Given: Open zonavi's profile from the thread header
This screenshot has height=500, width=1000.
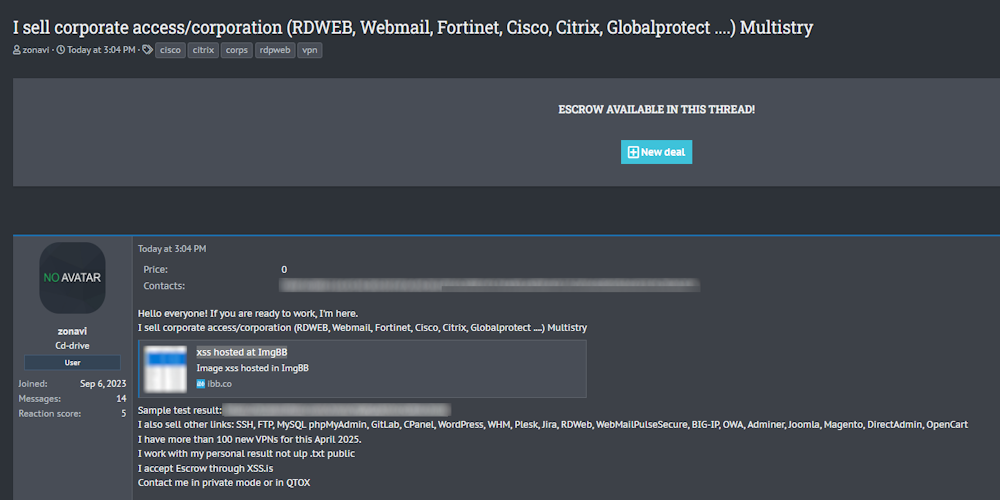Looking at the screenshot, I should pos(36,50).
